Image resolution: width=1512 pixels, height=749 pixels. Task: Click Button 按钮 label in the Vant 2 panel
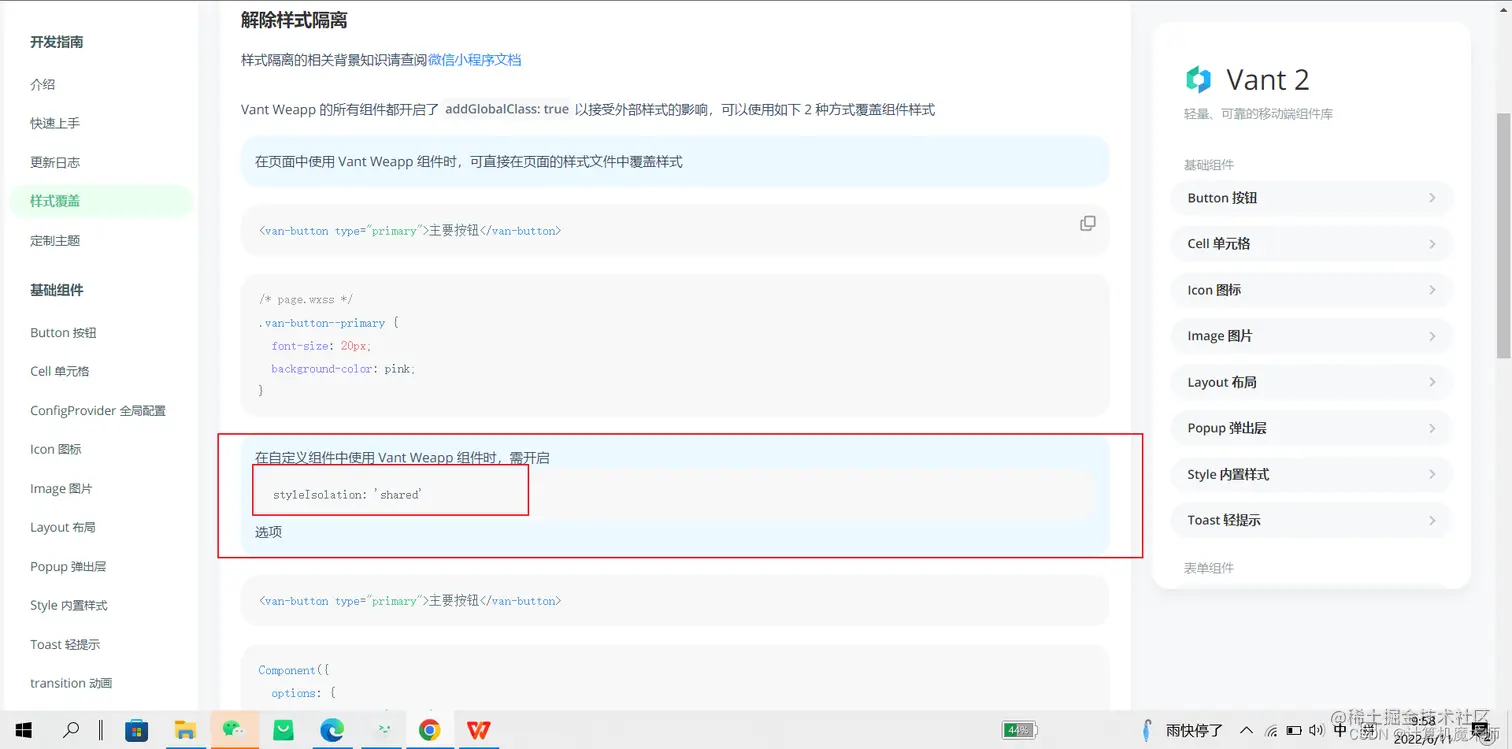click(x=1222, y=198)
